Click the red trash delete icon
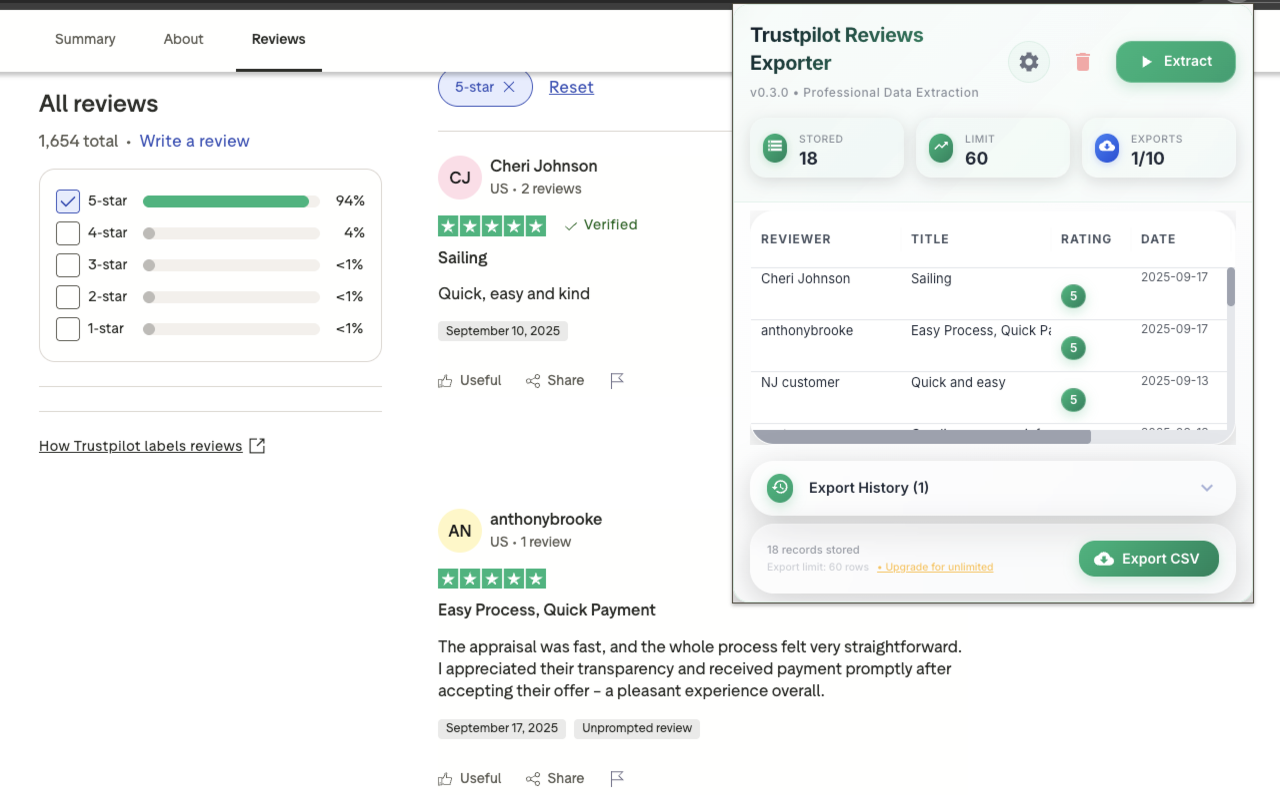The width and height of the screenshot is (1280, 800). pos(1082,62)
